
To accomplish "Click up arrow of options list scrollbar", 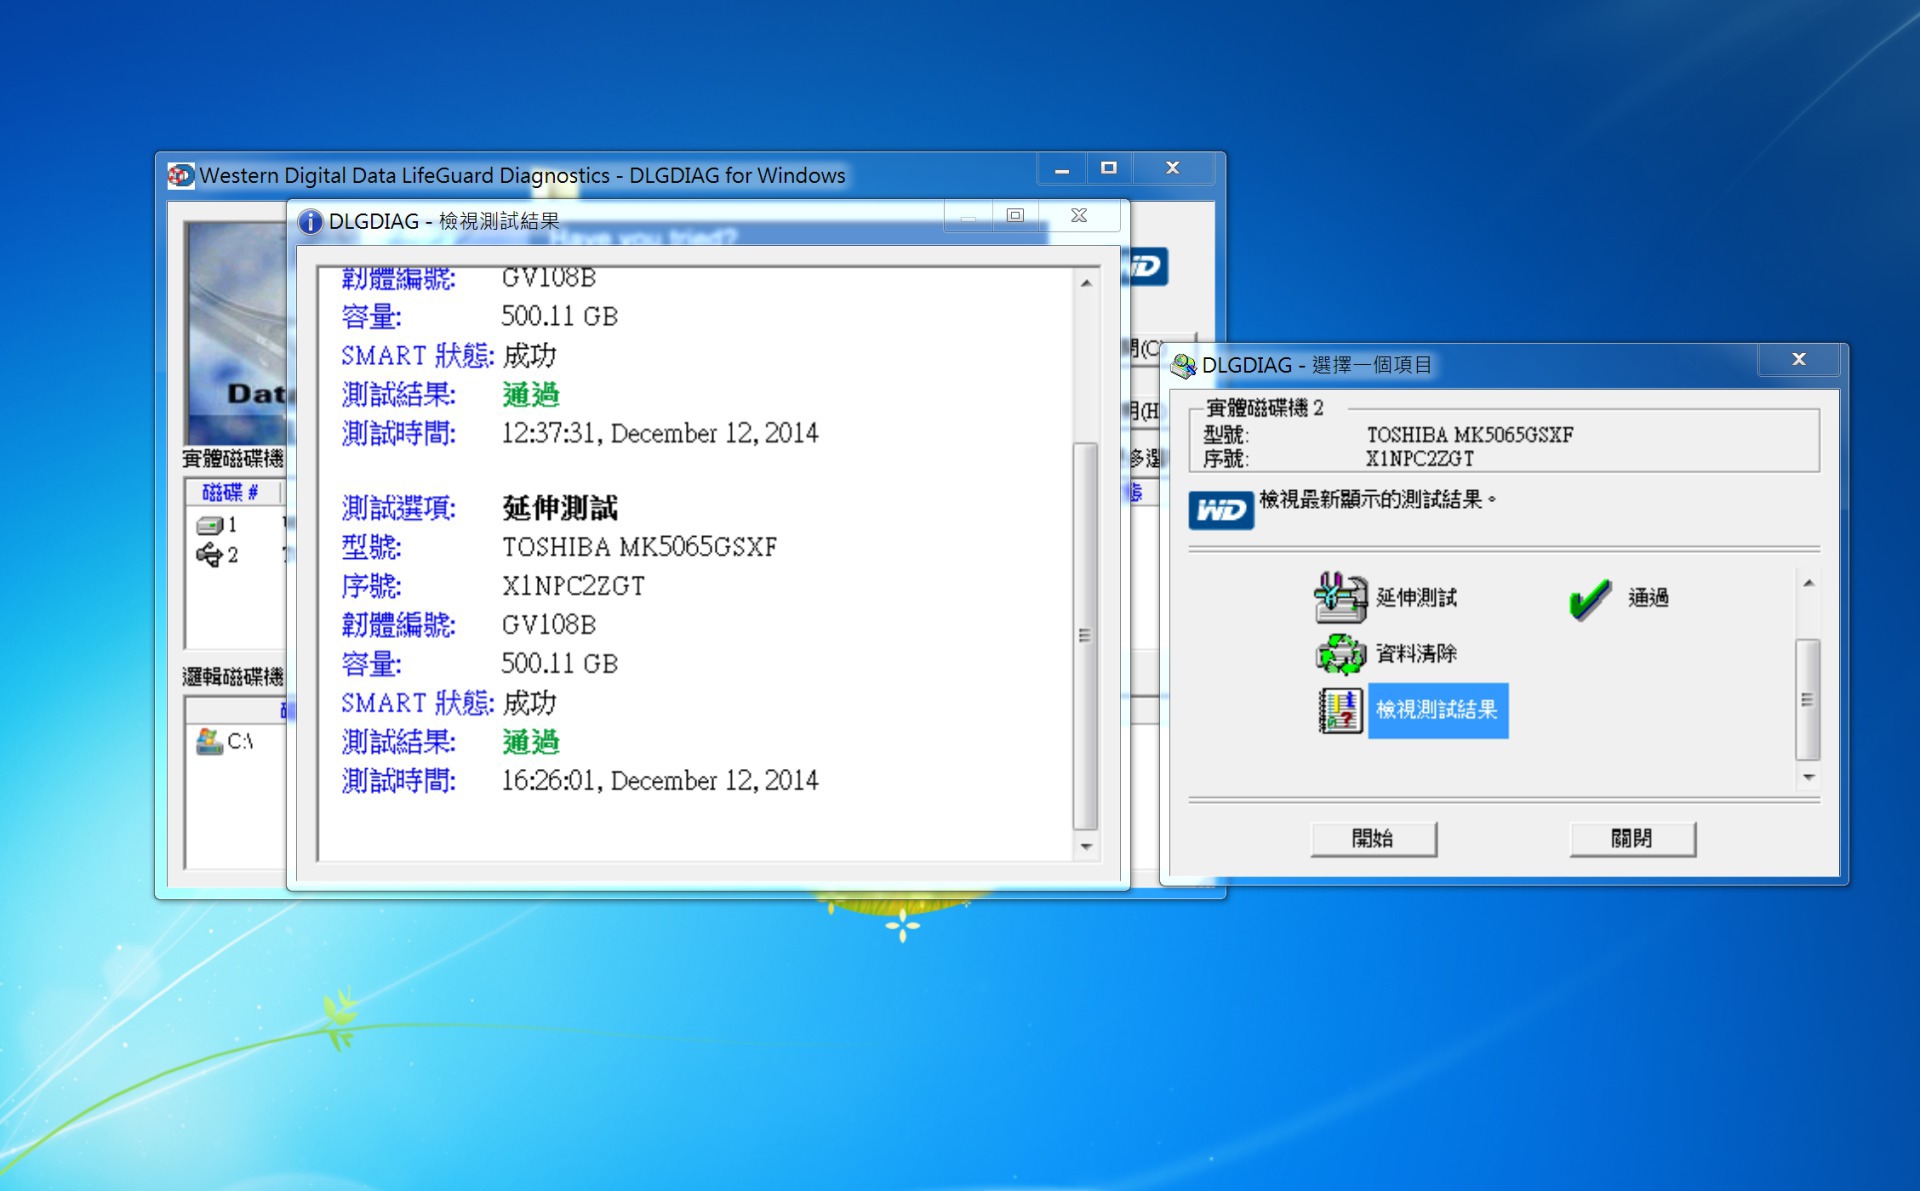I will click(x=1808, y=583).
